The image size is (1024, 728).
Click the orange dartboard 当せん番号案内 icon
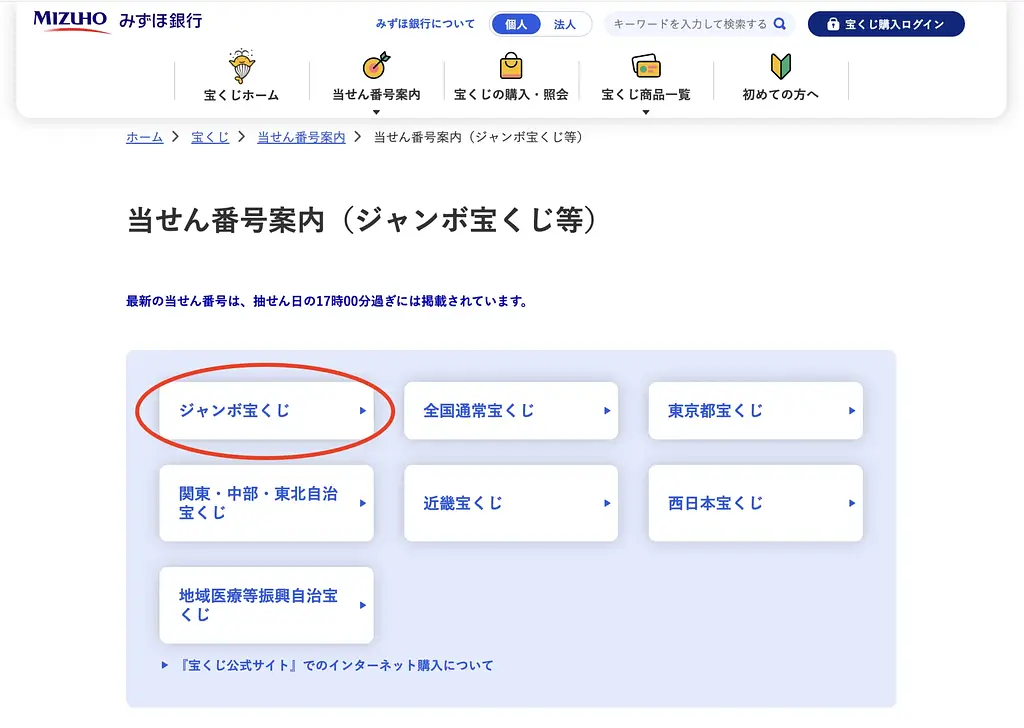tap(374, 64)
